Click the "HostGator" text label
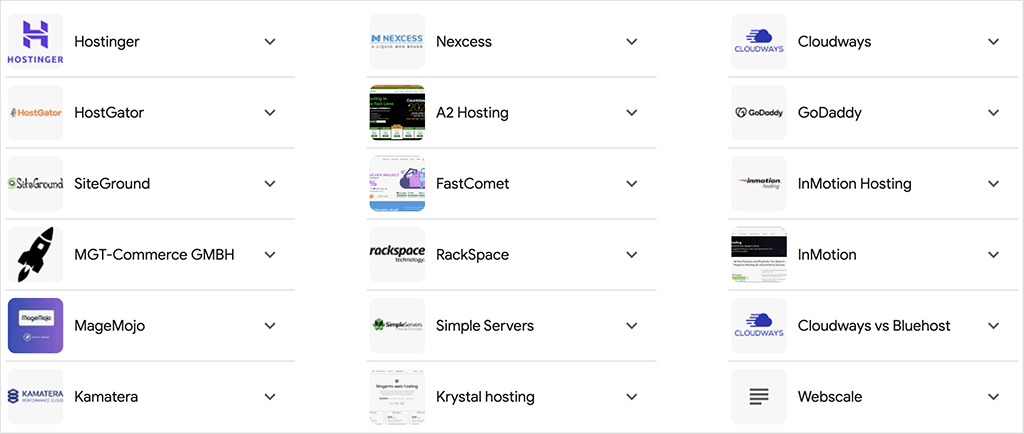Screen dimensions: 1024x434 tap(109, 112)
